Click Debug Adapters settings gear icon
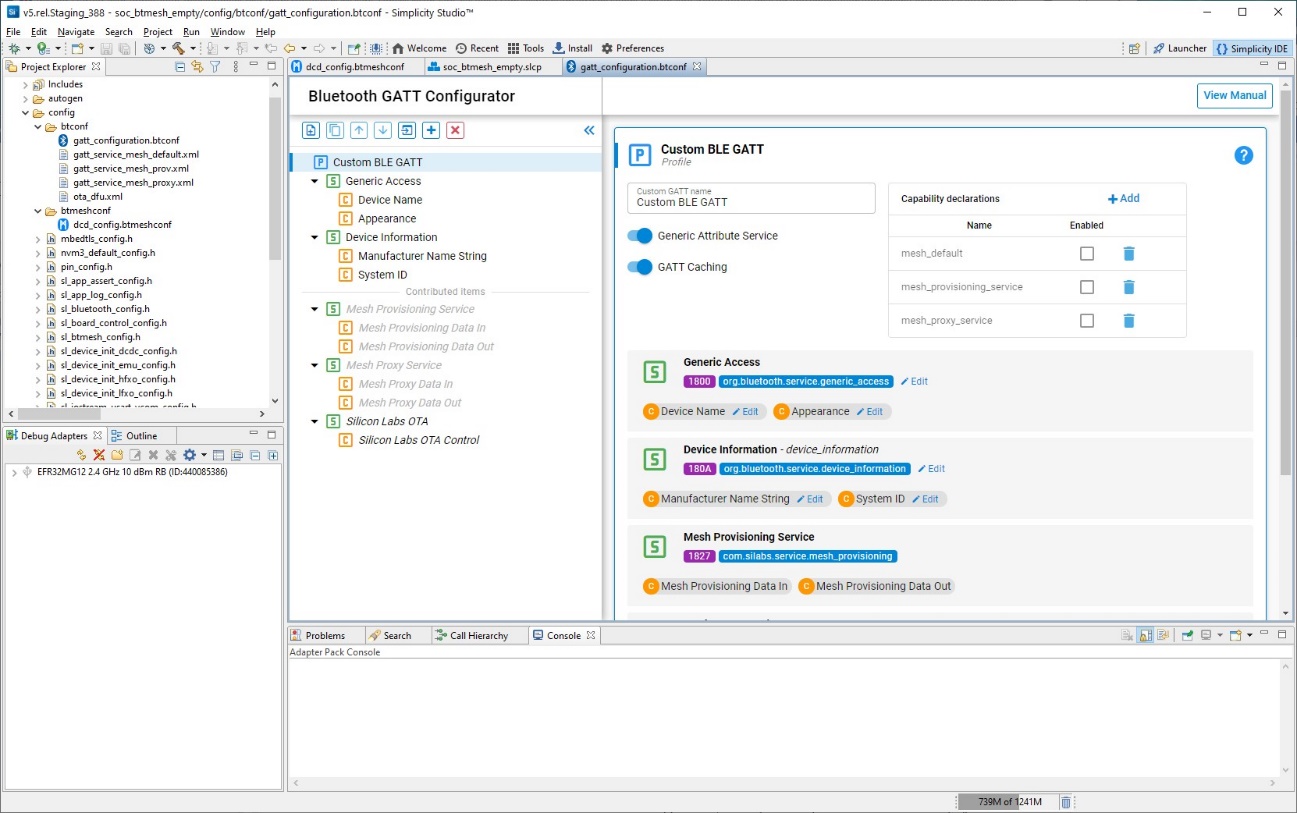 pyautogui.click(x=188, y=455)
